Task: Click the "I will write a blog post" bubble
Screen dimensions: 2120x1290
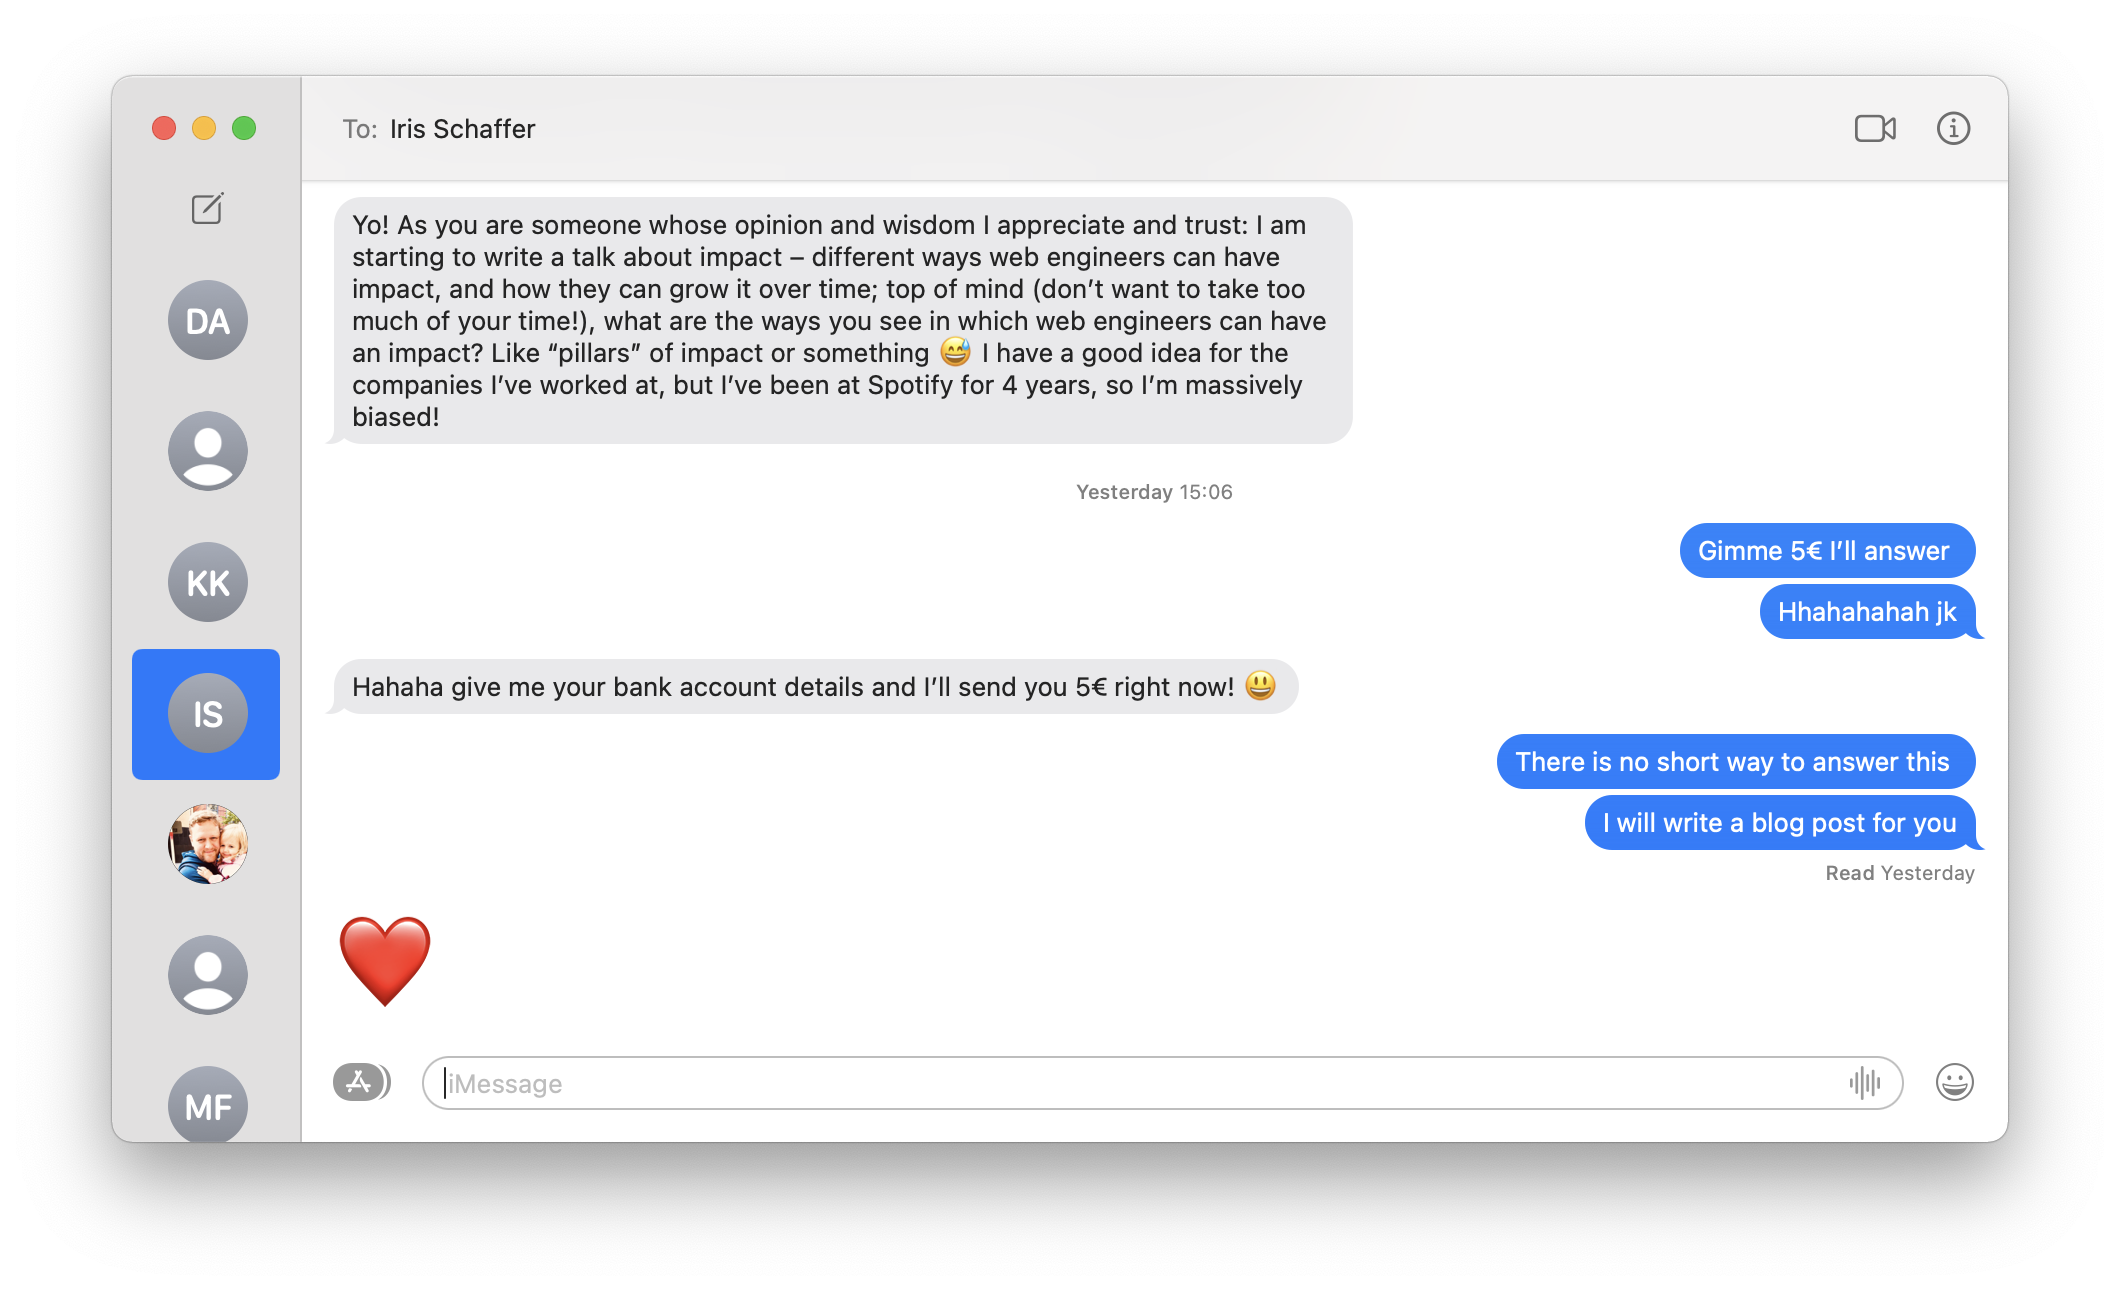Action: click(x=1779, y=823)
